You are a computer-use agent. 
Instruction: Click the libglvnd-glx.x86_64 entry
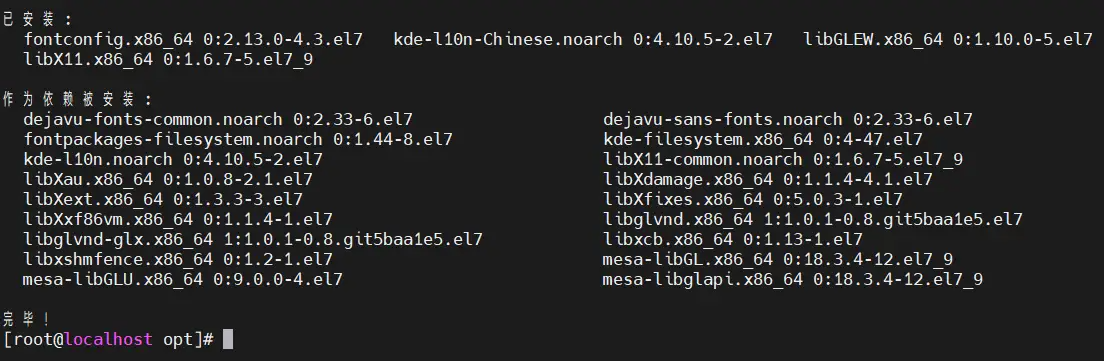(x=253, y=239)
